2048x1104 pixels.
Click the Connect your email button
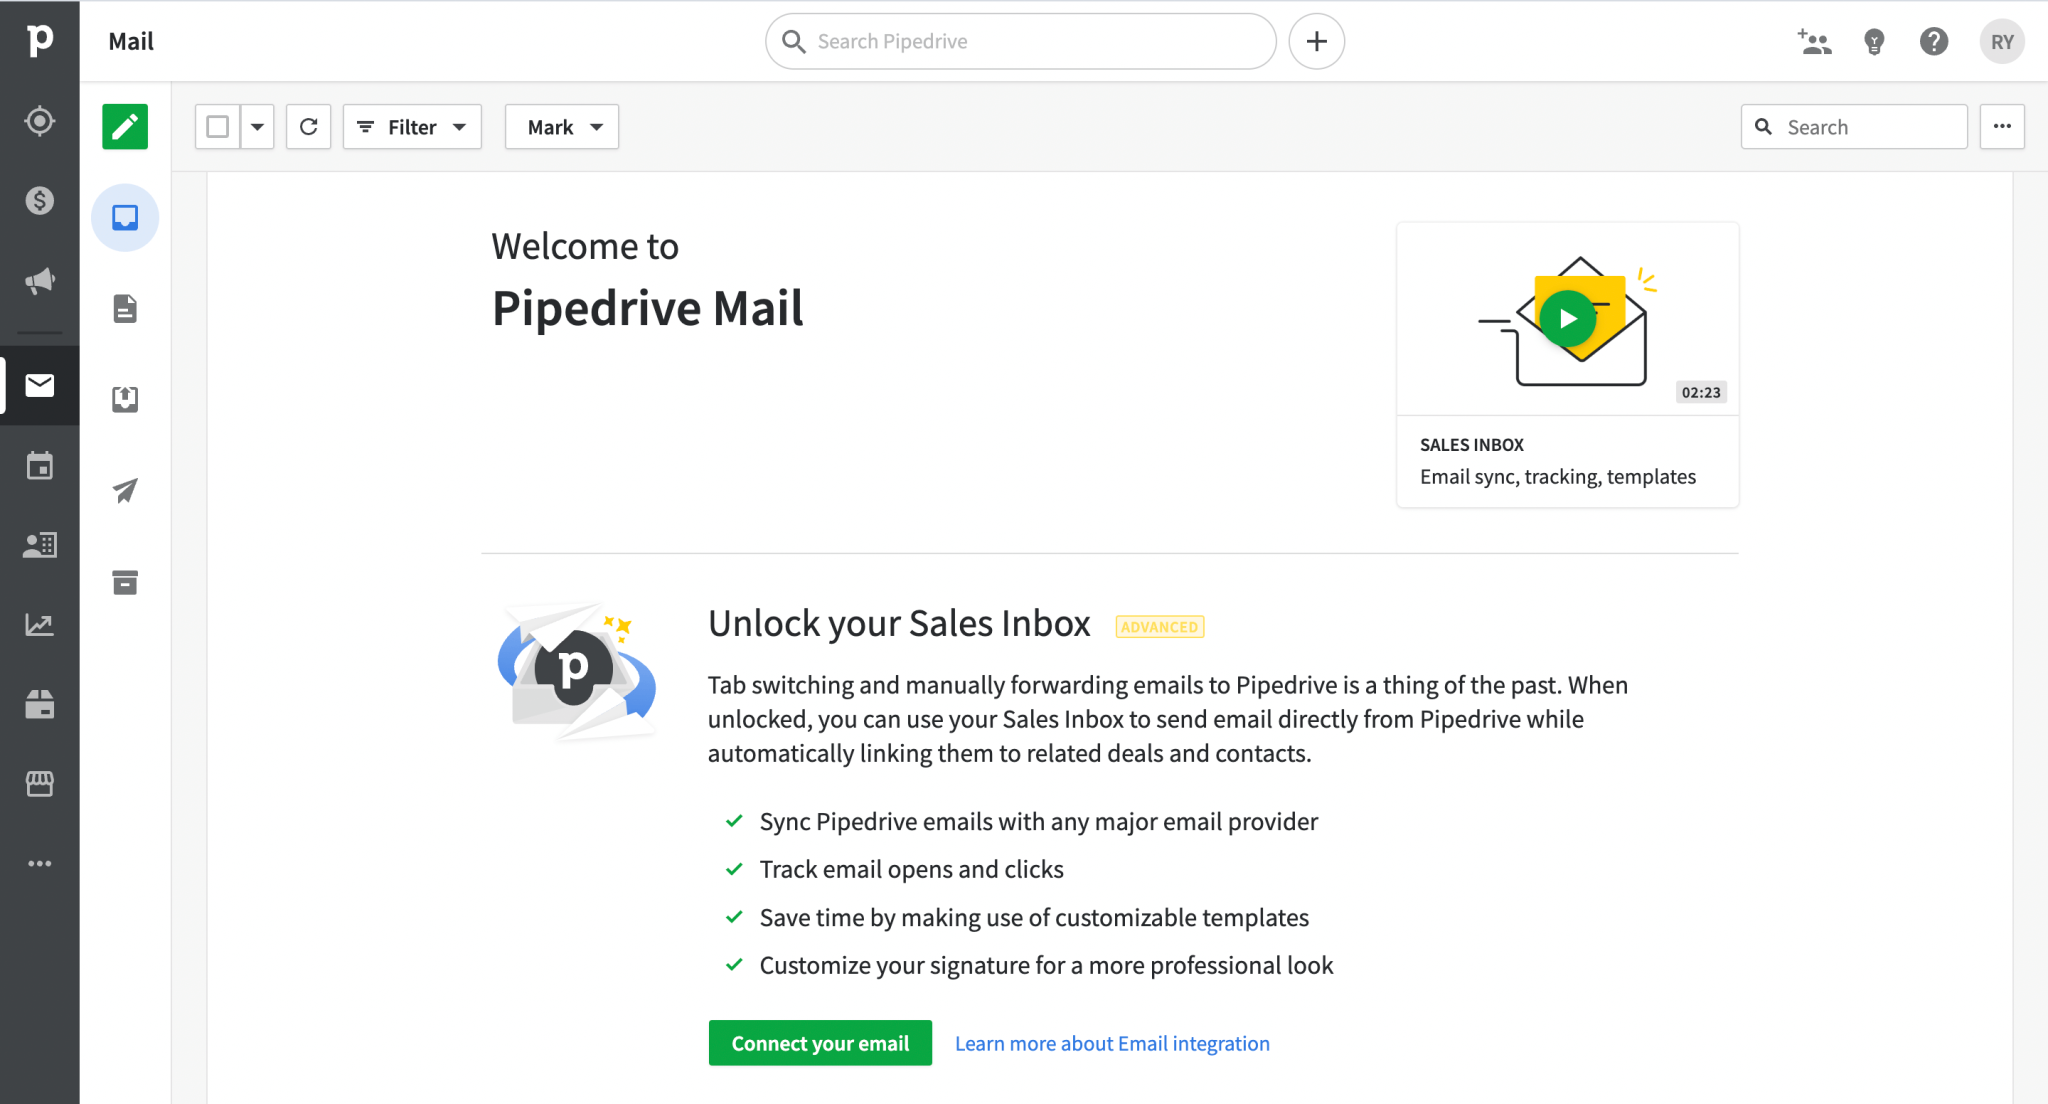[819, 1042]
